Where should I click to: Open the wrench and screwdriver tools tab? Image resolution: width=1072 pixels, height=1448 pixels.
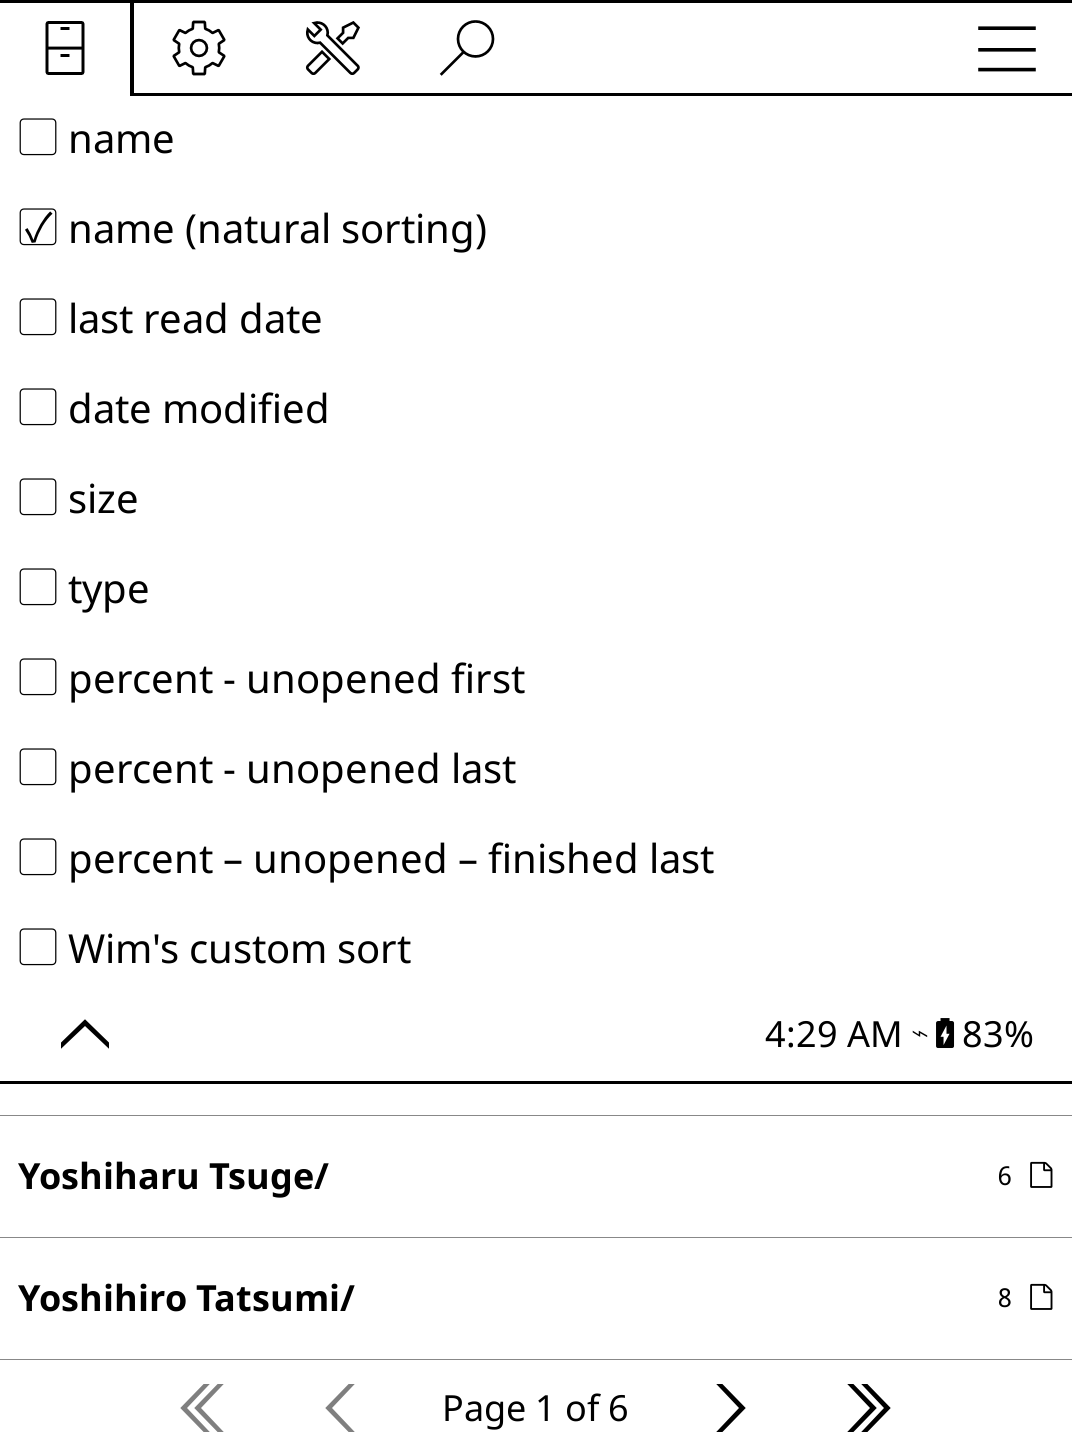click(x=332, y=48)
